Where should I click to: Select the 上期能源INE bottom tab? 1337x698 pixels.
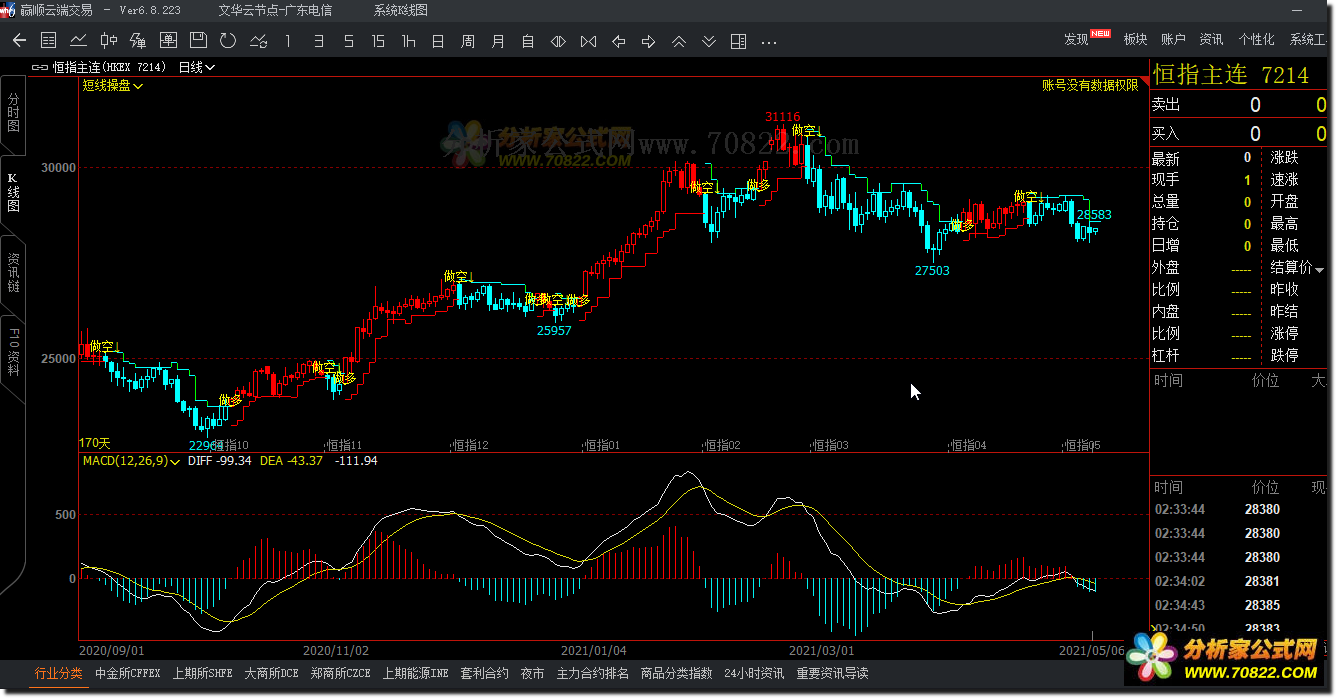point(415,674)
